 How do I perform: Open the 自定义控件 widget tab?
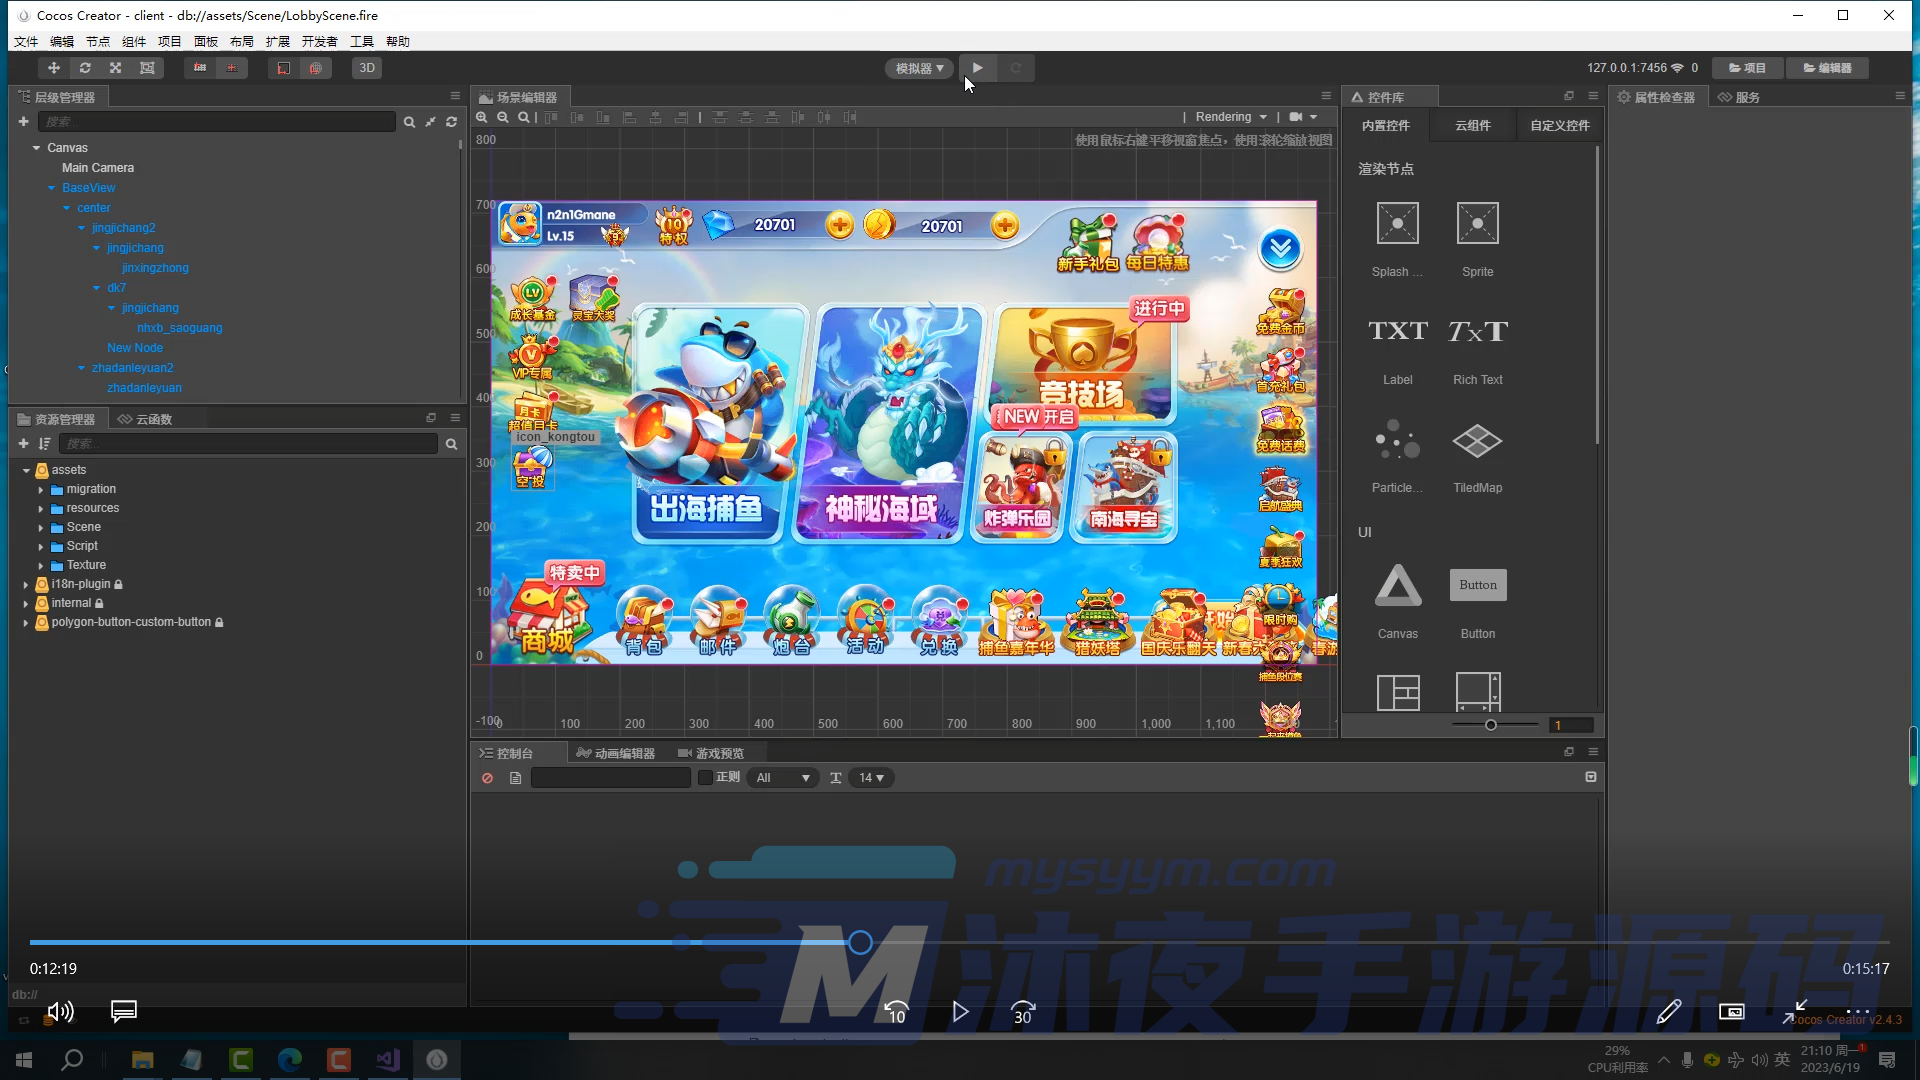coord(1559,125)
